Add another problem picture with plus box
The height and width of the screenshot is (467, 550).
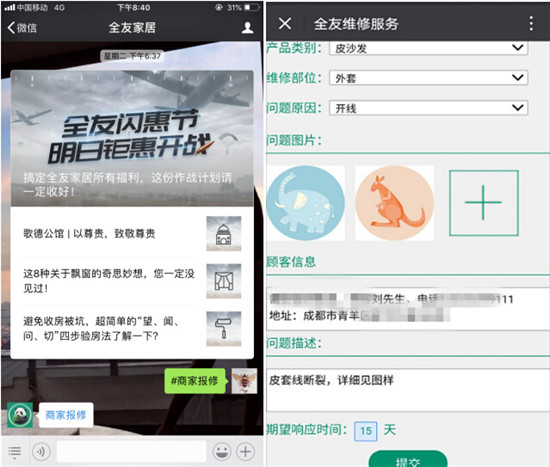click(484, 203)
